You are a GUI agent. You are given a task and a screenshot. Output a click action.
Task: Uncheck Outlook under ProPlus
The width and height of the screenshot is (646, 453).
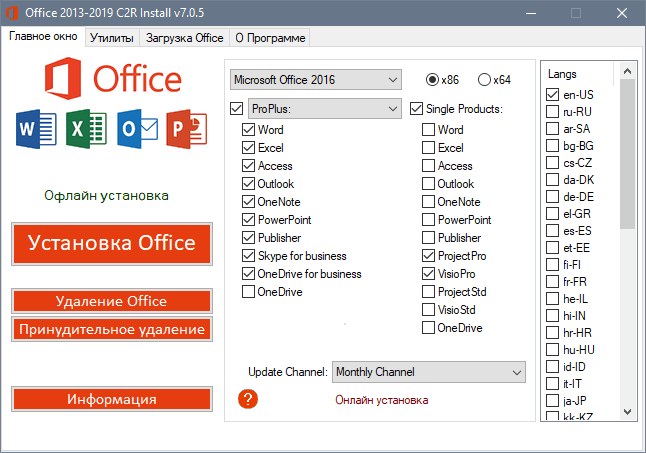(x=248, y=184)
